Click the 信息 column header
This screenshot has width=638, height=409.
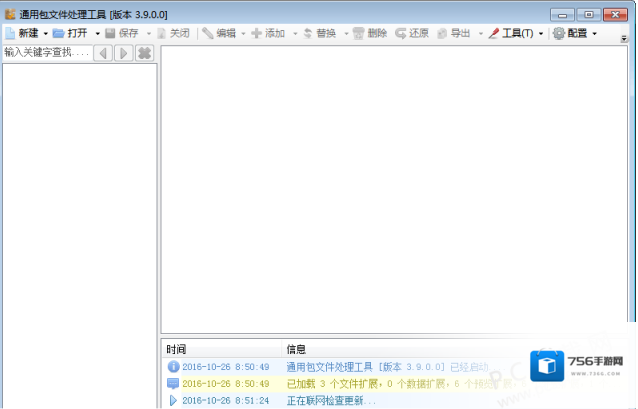tap(296, 349)
